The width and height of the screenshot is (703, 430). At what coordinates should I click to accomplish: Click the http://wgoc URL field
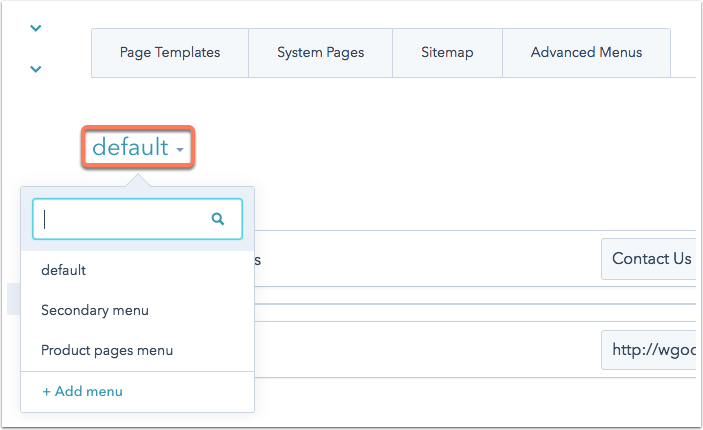coord(649,350)
